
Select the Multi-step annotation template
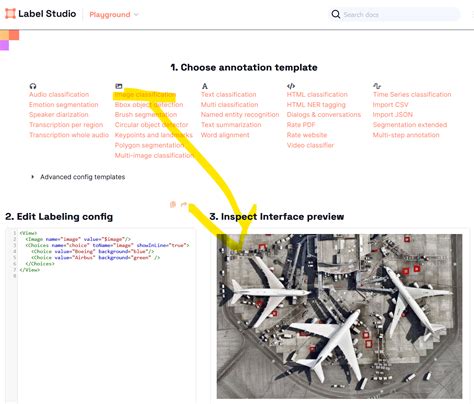point(406,135)
